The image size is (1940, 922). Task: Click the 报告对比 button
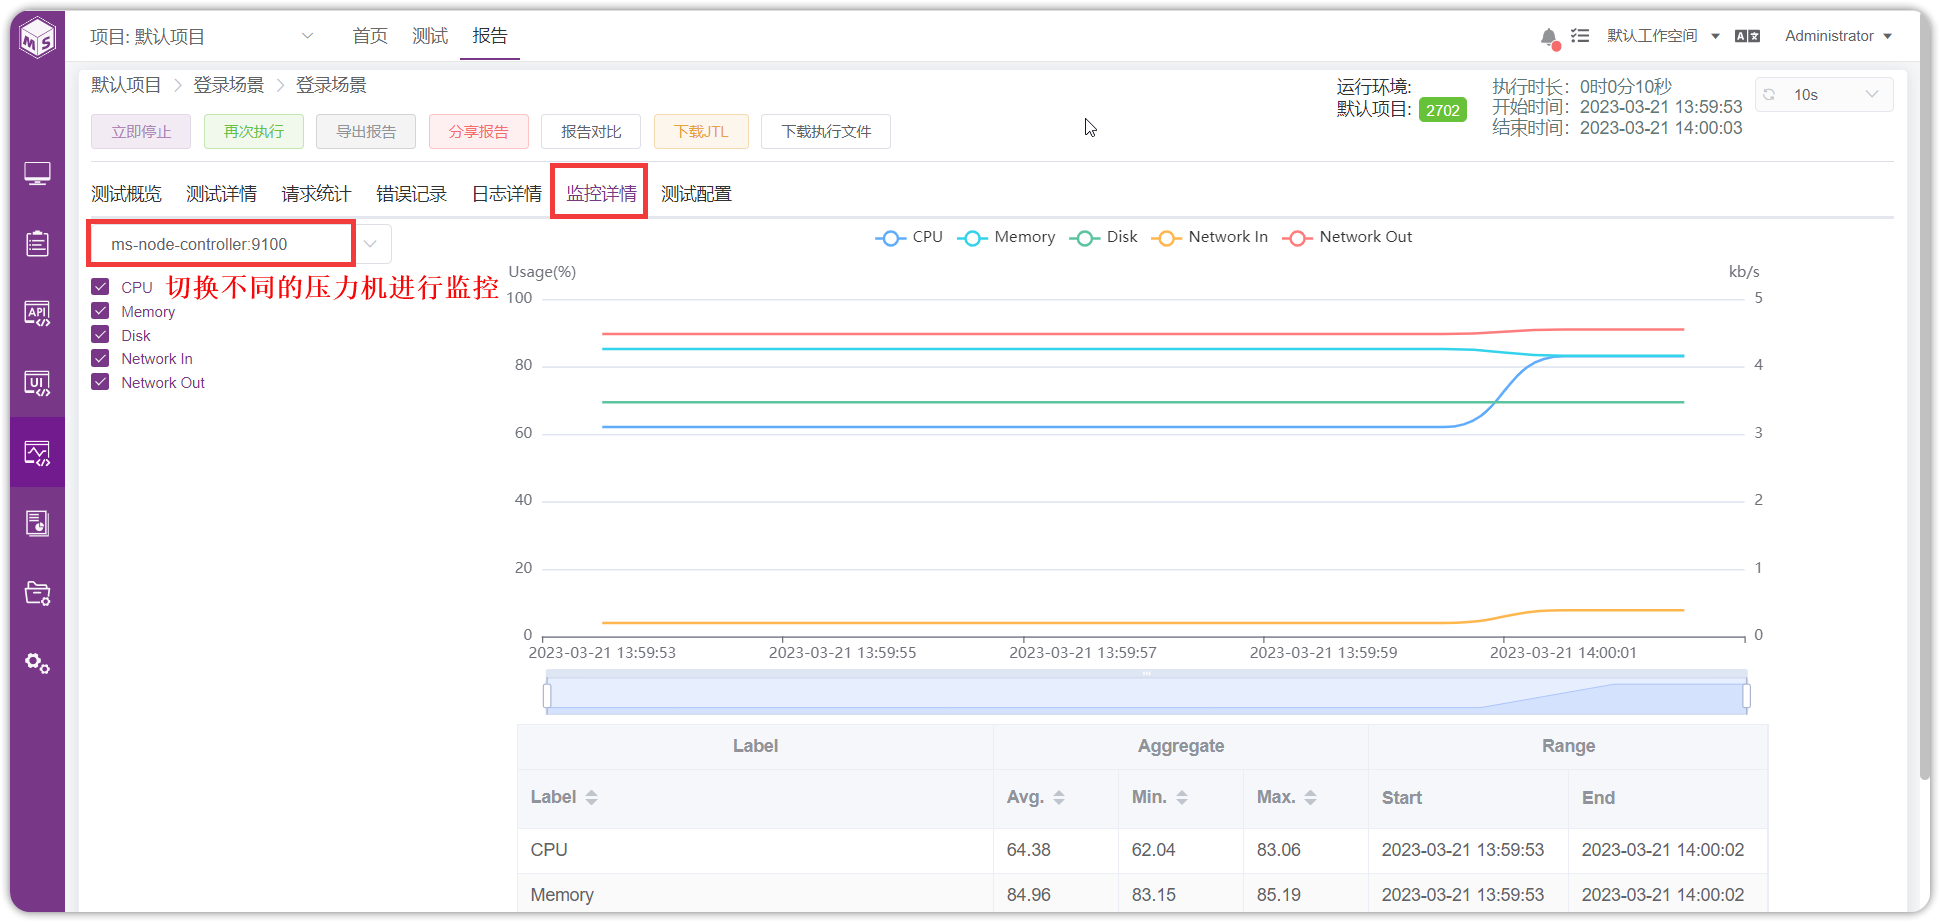point(591,131)
